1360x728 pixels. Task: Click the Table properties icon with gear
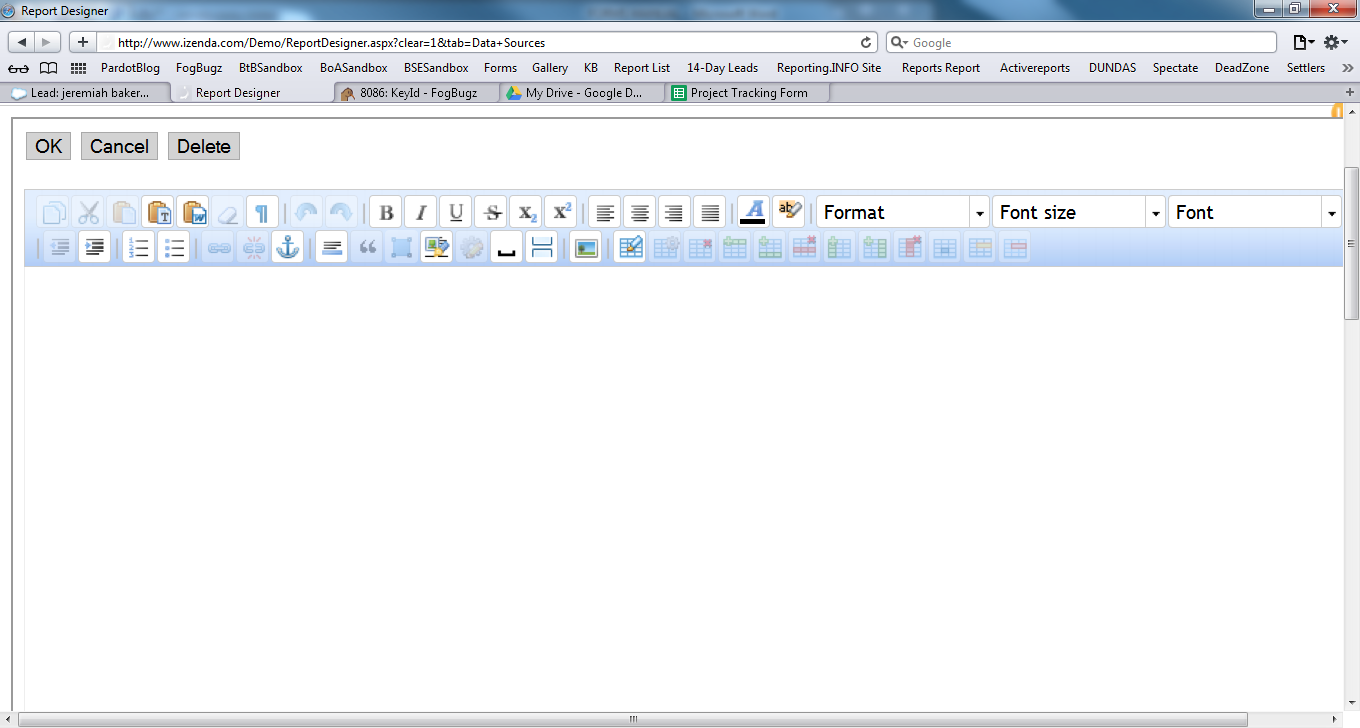pos(666,247)
